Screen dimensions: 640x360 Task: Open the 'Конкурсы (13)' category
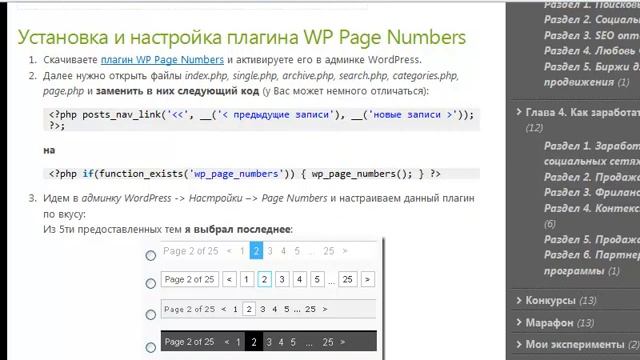[560, 300]
